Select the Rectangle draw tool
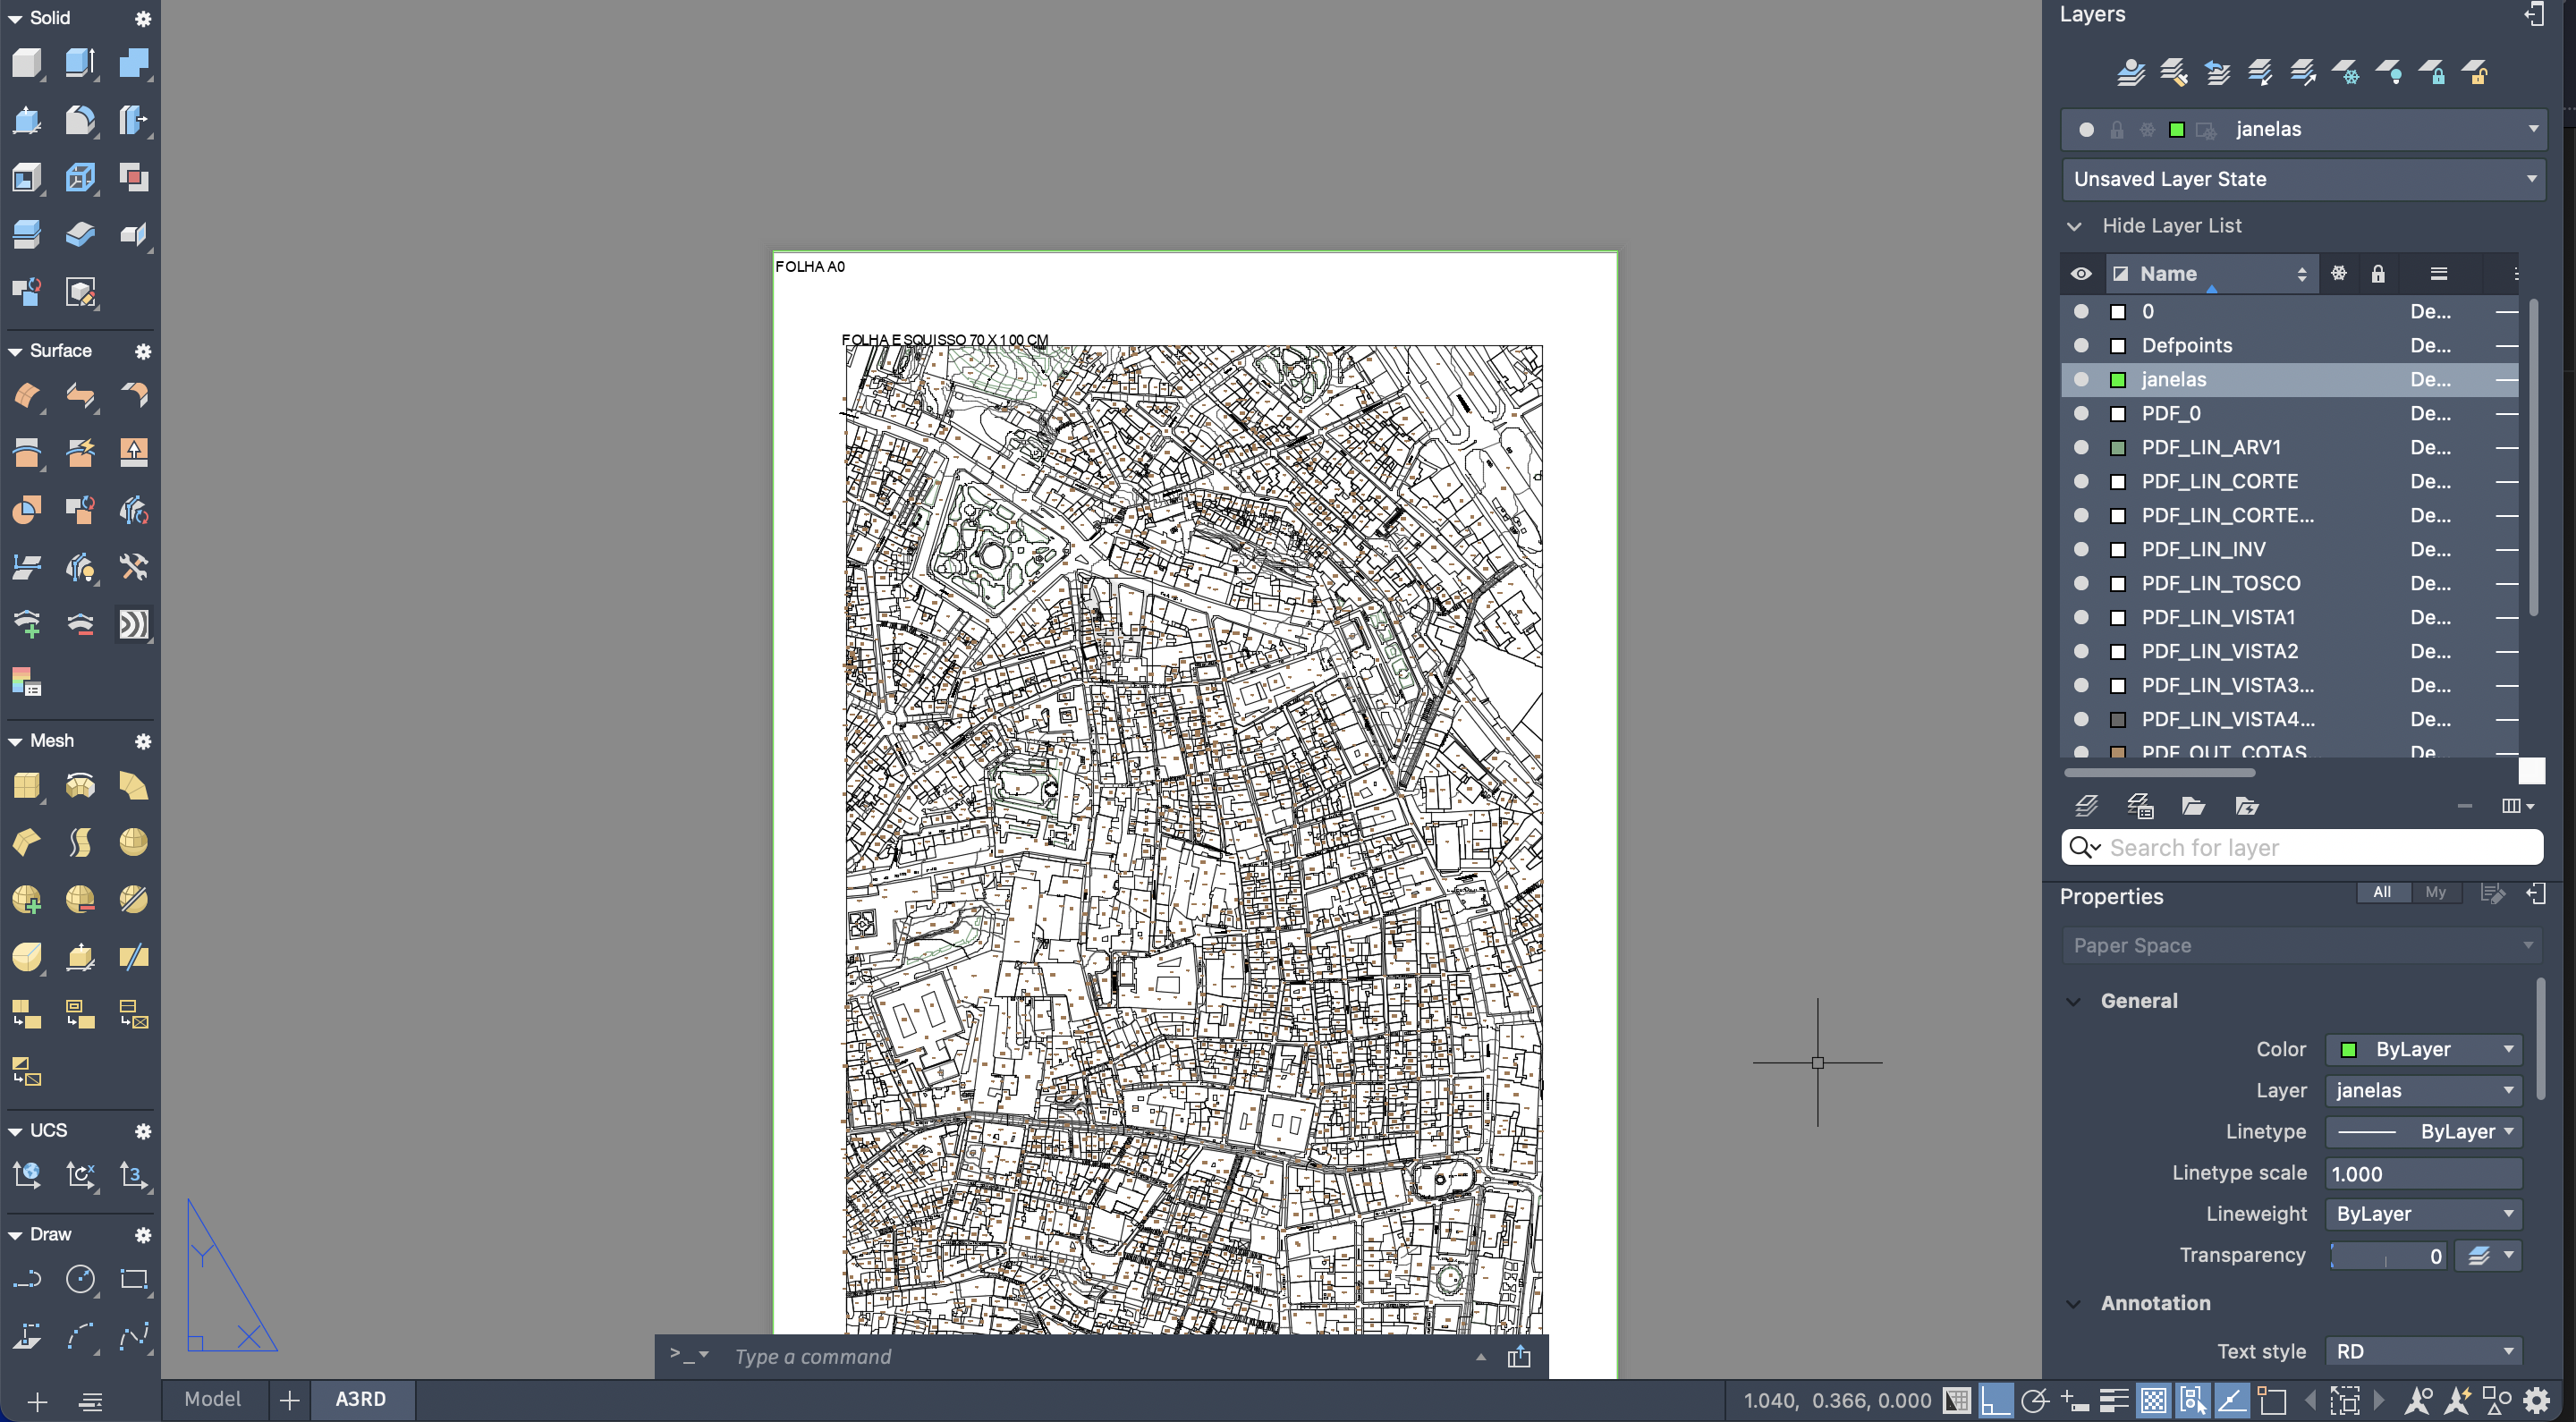Viewport: 2576px width, 1422px height. [133, 1279]
